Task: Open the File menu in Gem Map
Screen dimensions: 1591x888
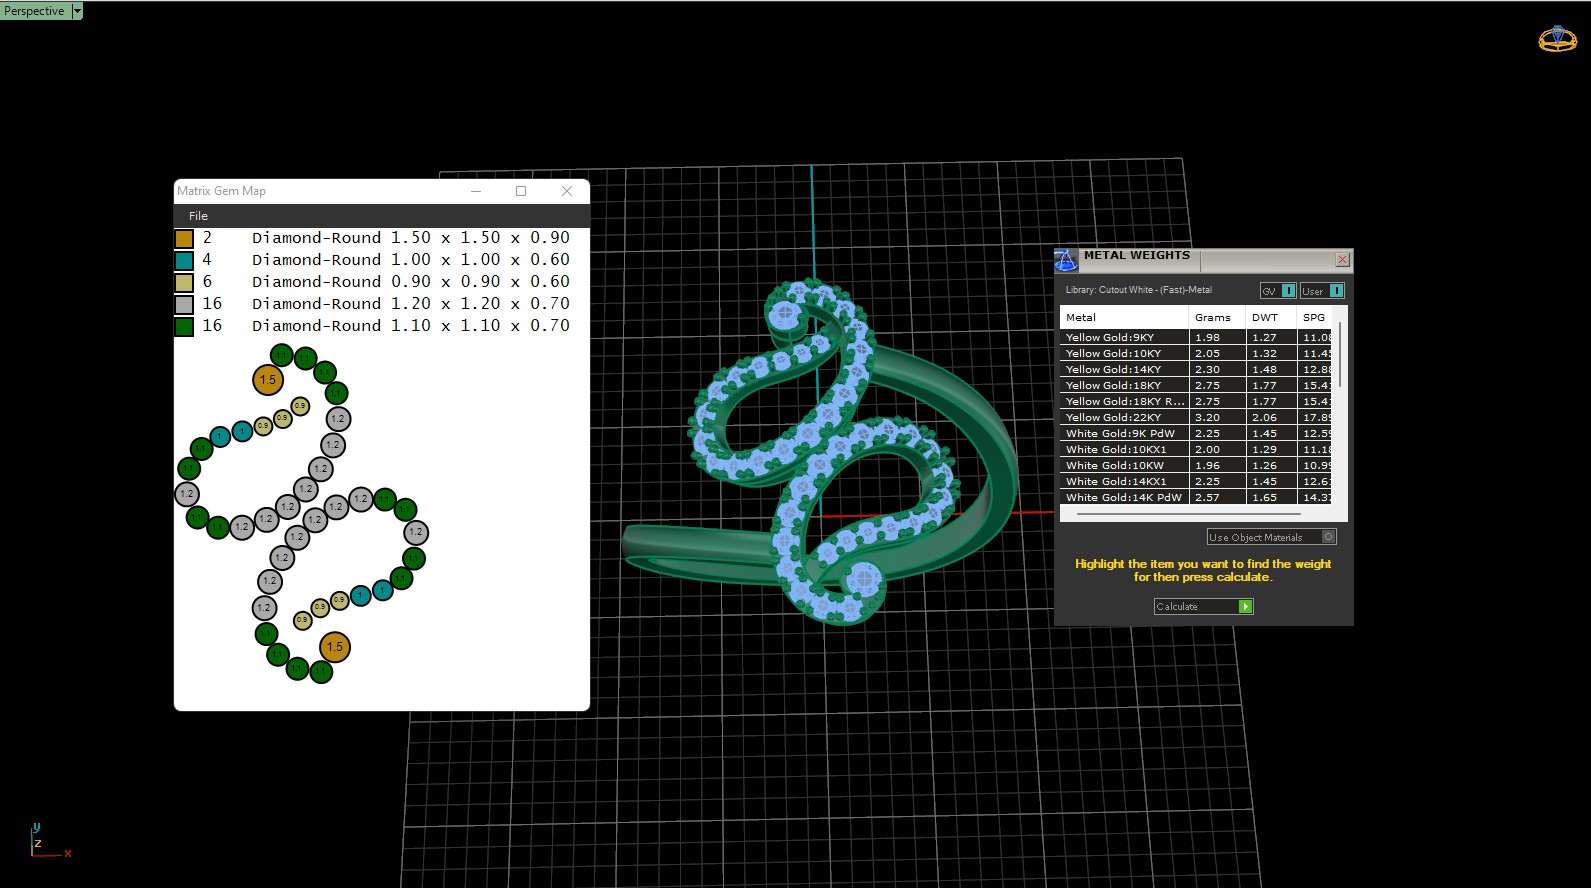Action: tap(198, 216)
